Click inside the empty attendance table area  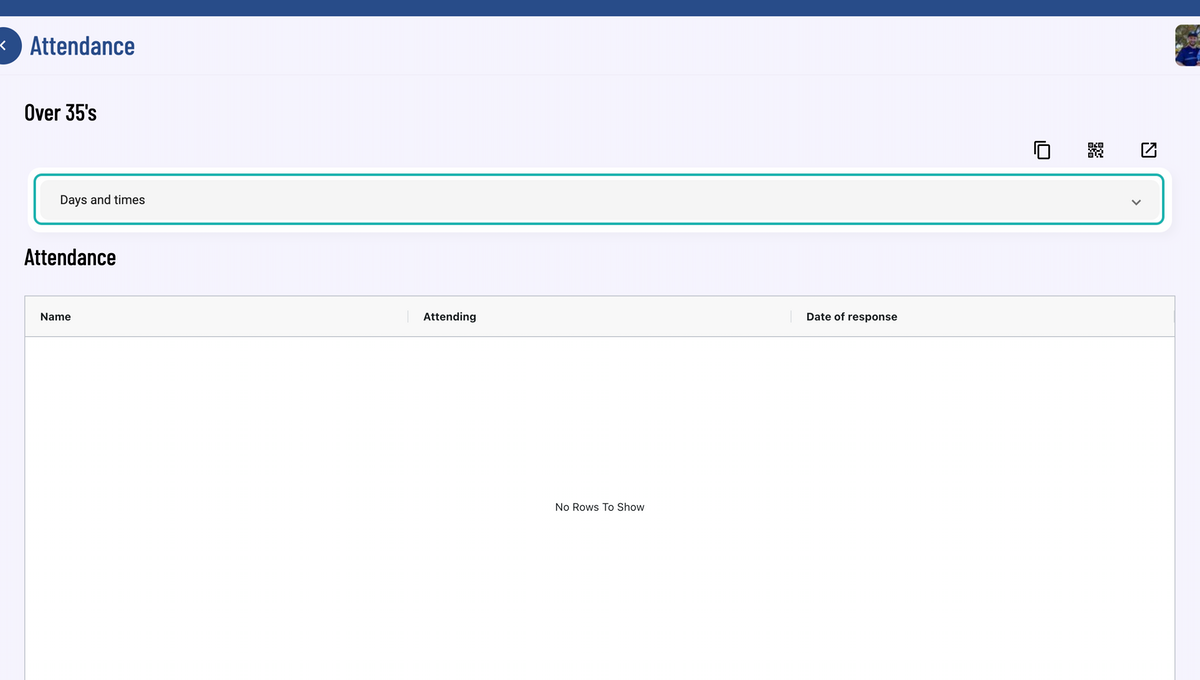pos(599,450)
